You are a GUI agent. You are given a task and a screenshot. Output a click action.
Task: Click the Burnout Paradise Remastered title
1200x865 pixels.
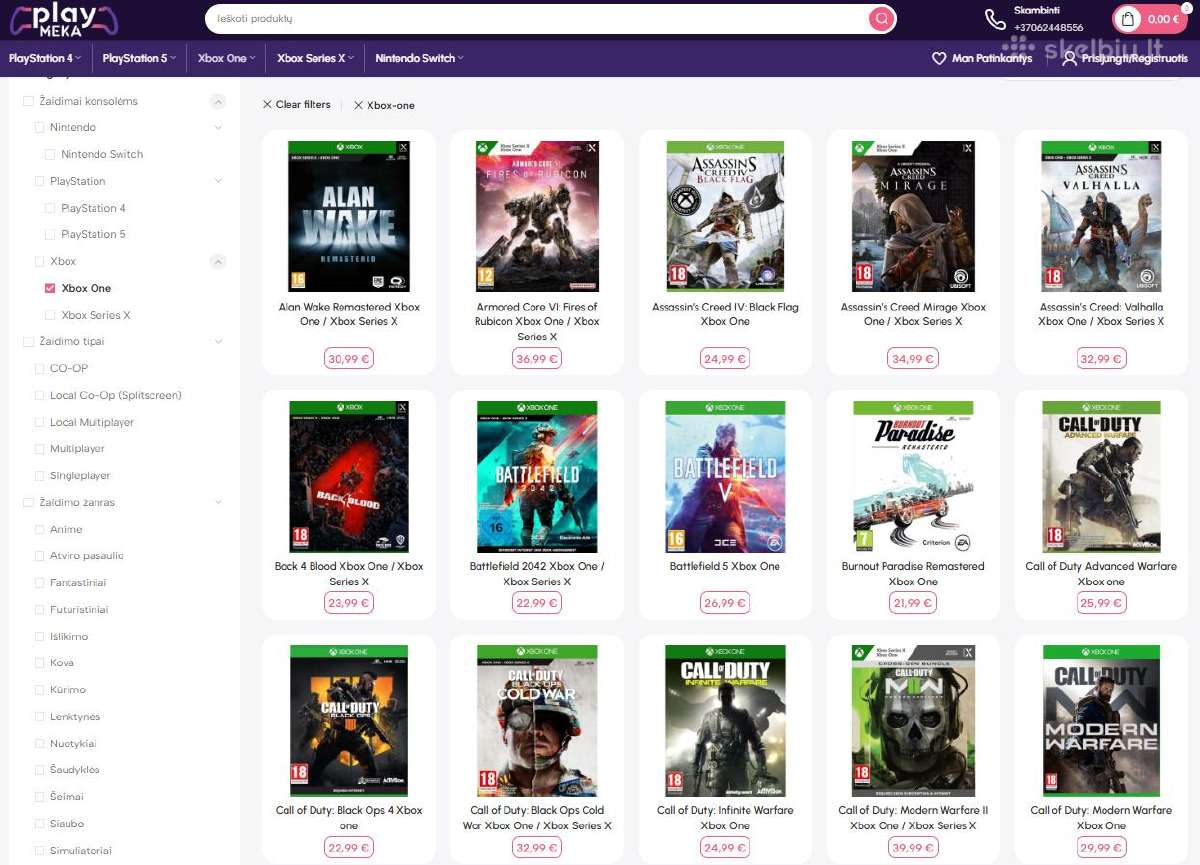coord(913,574)
